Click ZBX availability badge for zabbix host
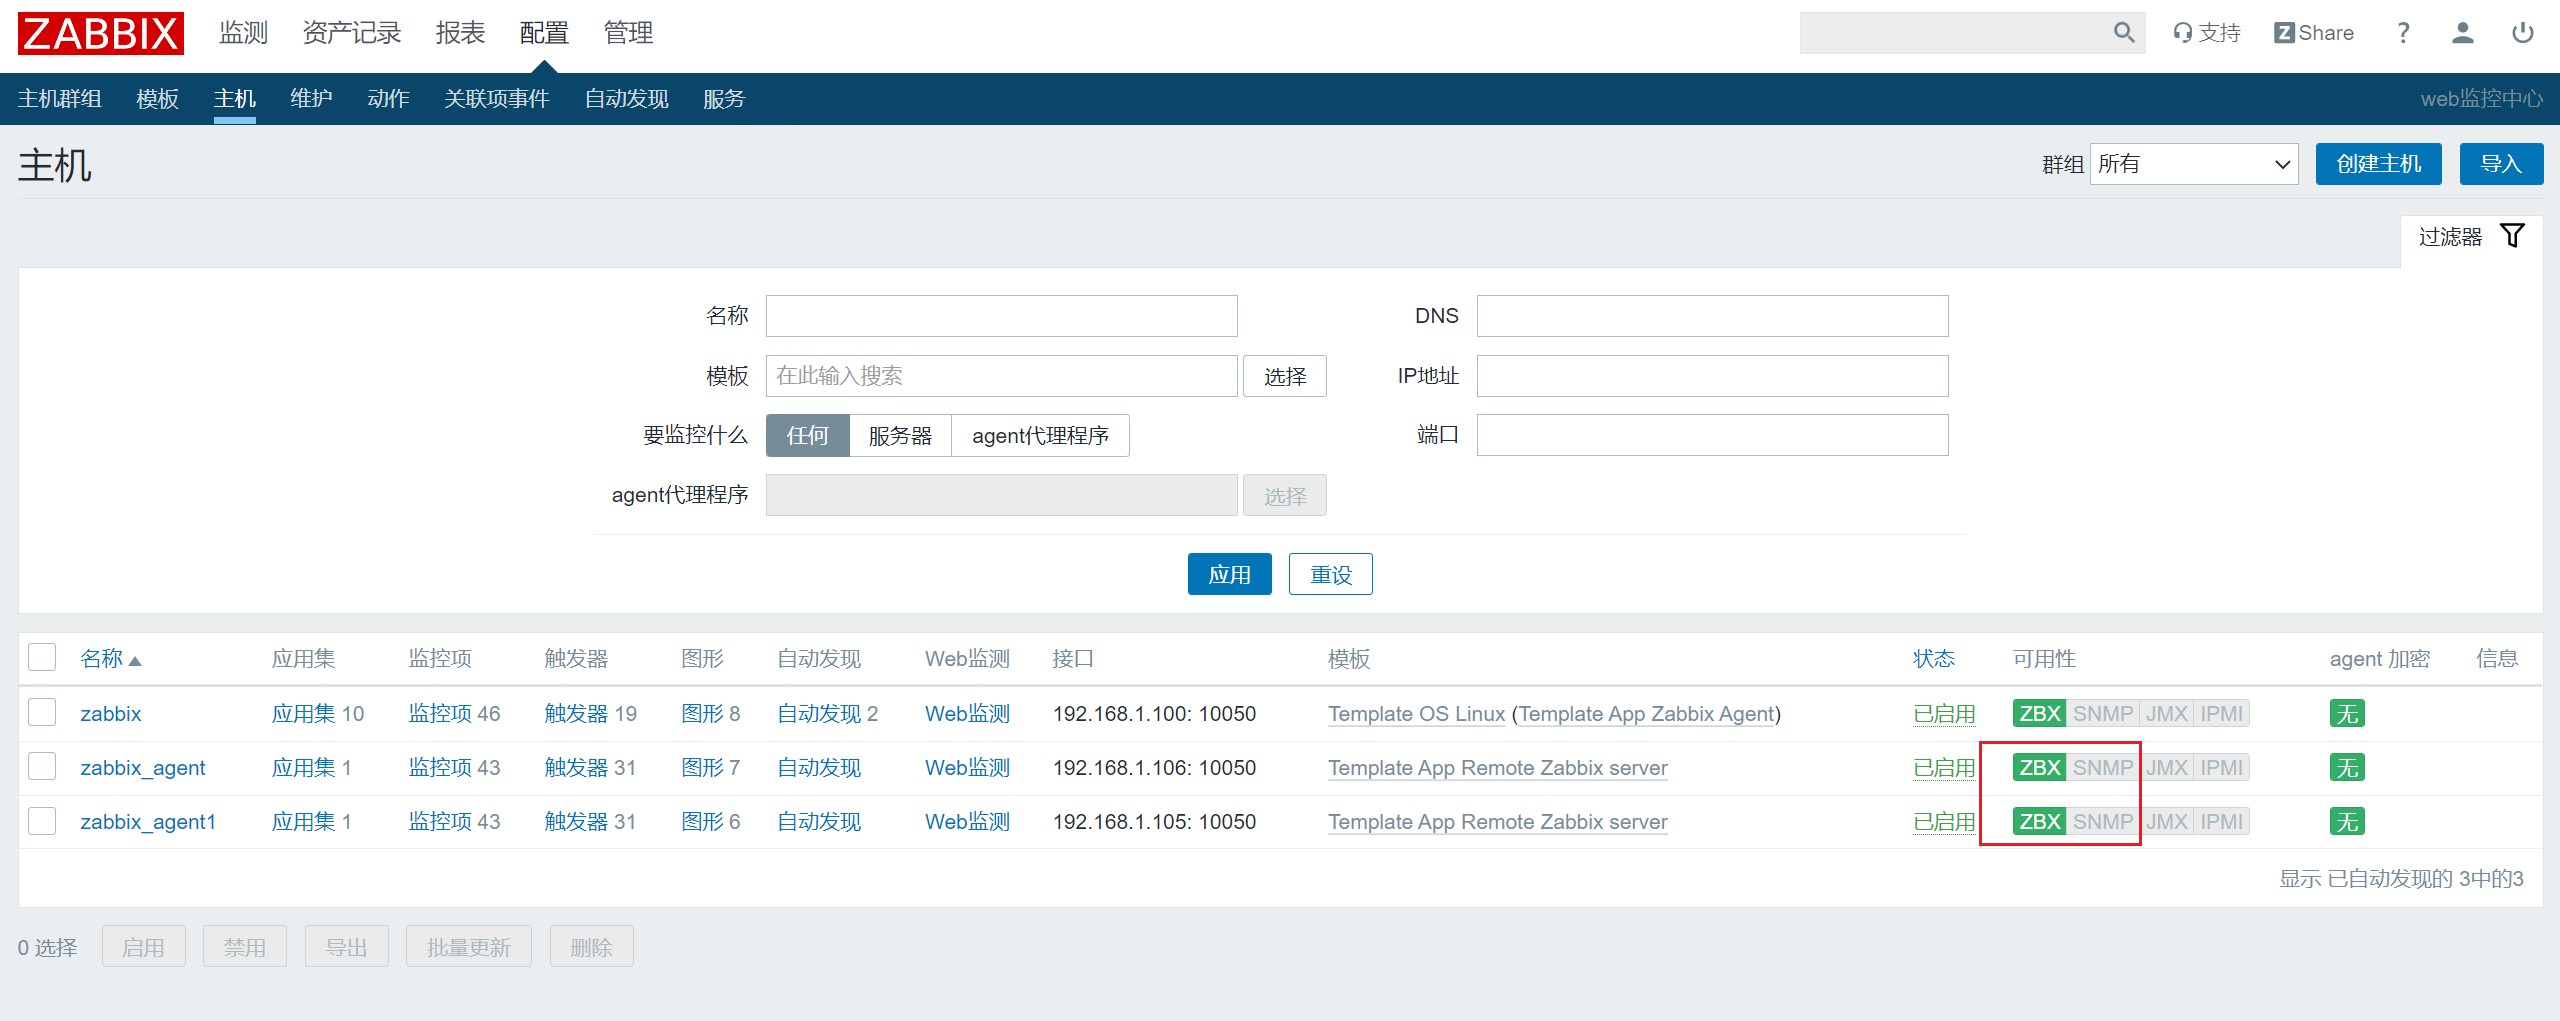Image resolution: width=2560 pixels, height=1021 pixels. point(2040,714)
